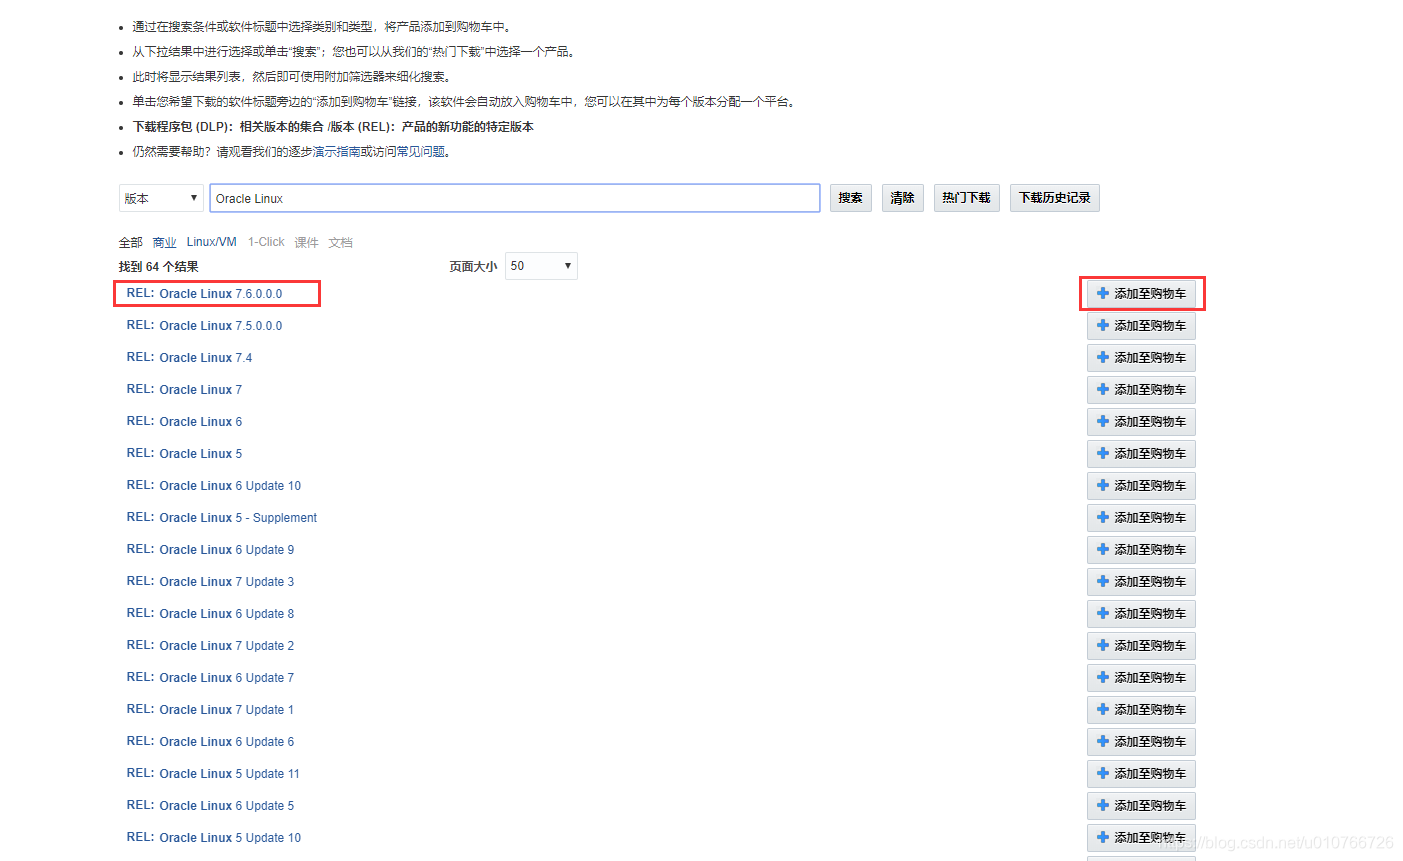Click the 页面大小 label text
This screenshot has width=1403, height=861.
click(473, 266)
